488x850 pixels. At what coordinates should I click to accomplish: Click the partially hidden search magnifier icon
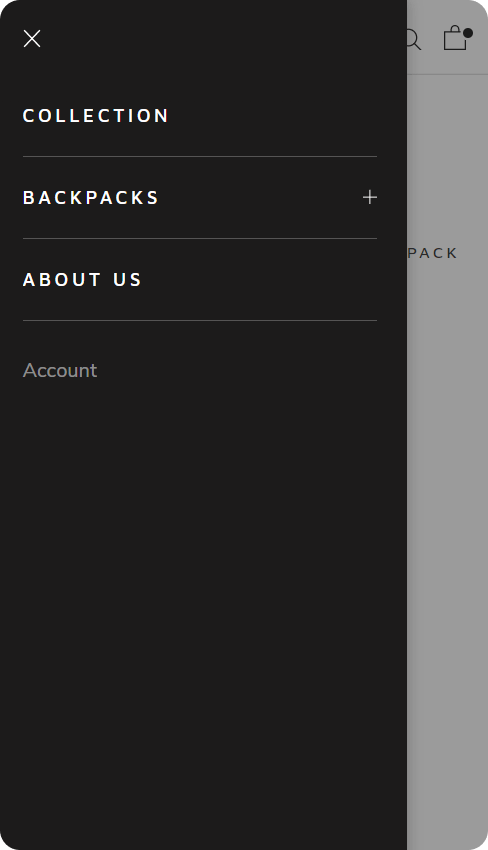coord(414,40)
